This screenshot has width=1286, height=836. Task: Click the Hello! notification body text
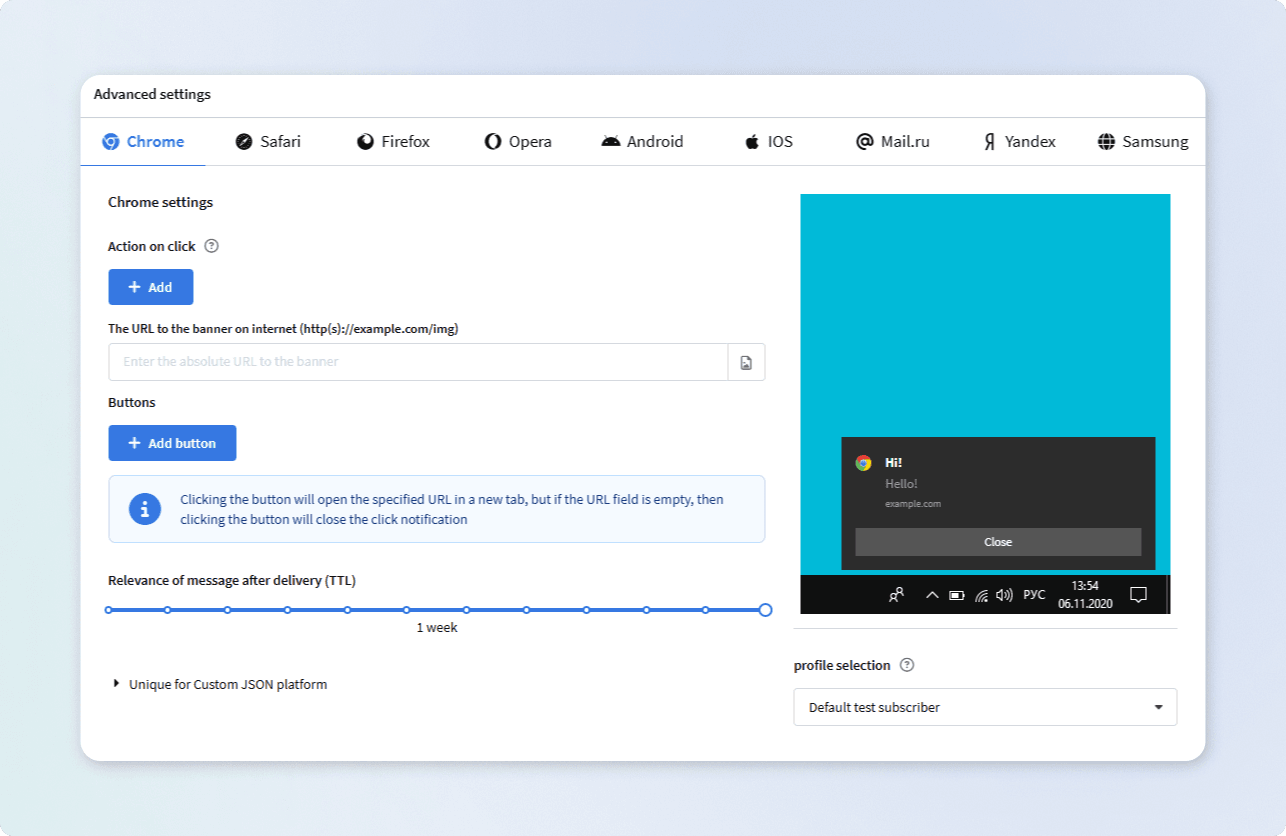(901, 484)
